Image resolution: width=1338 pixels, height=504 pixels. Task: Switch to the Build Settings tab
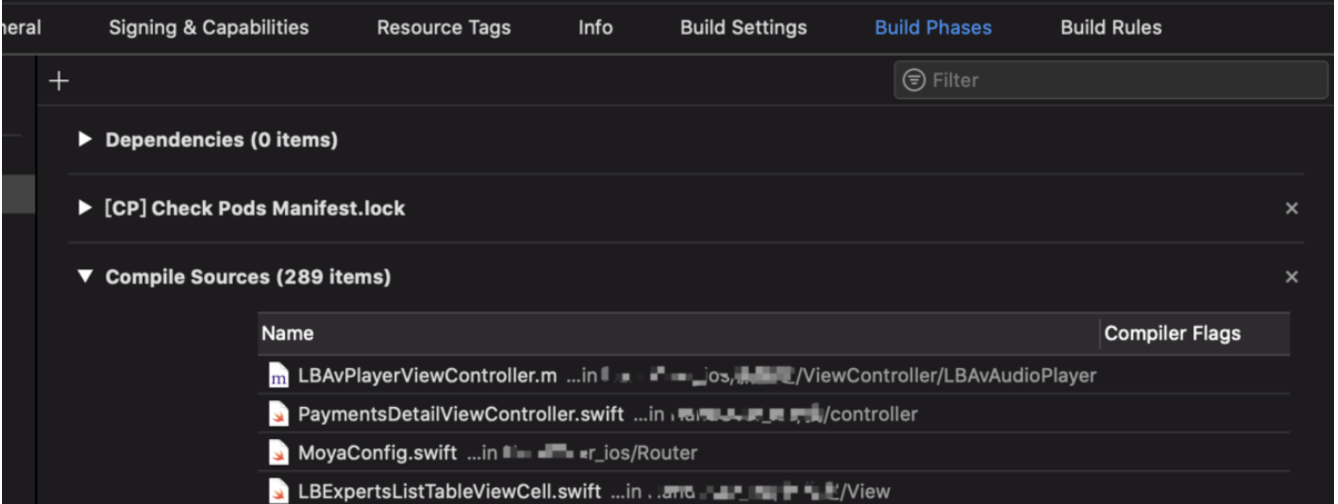[743, 27]
